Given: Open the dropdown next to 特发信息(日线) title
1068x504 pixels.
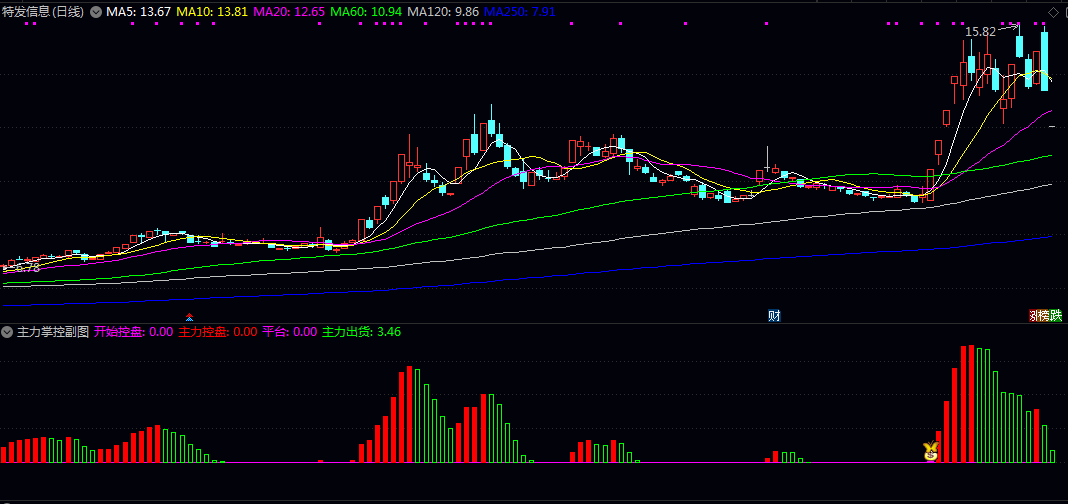Looking at the screenshot, I should pyautogui.click(x=95, y=12).
